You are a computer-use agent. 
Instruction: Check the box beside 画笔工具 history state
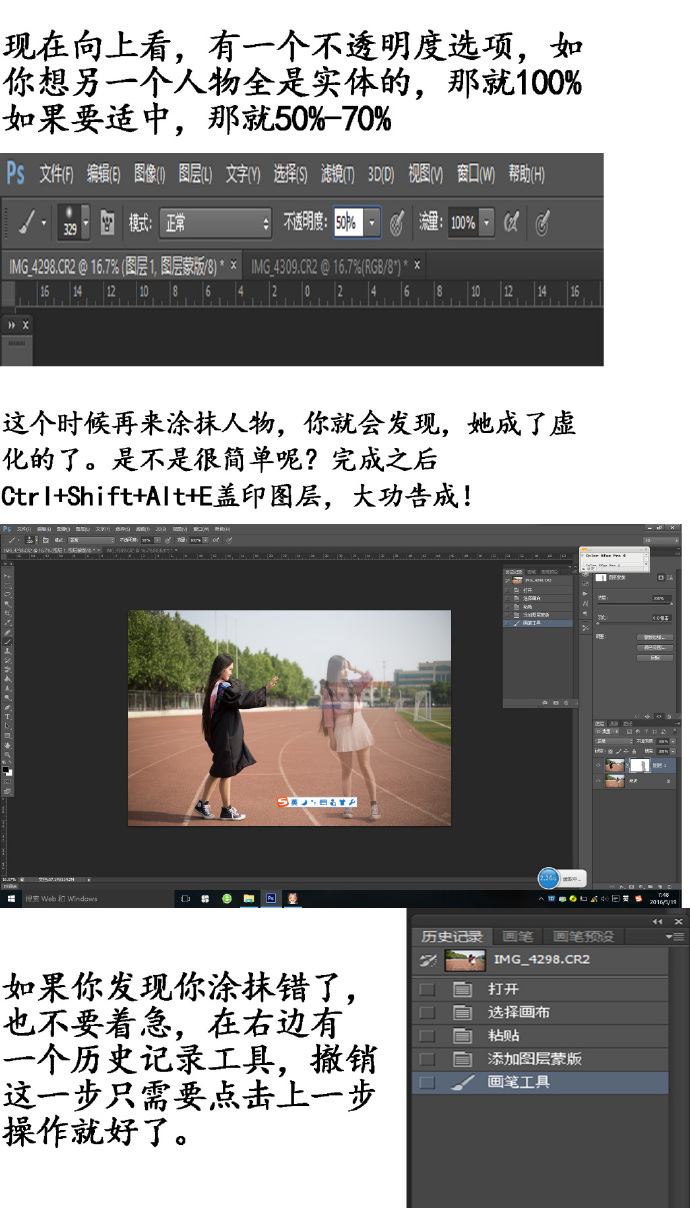coord(428,1082)
